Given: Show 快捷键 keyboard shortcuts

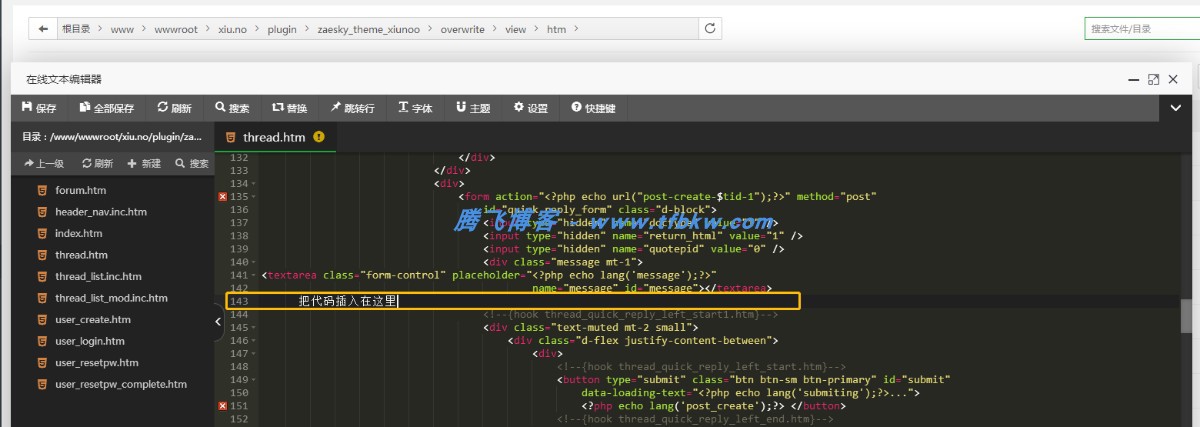Looking at the screenshot, I should coord(593,107).
